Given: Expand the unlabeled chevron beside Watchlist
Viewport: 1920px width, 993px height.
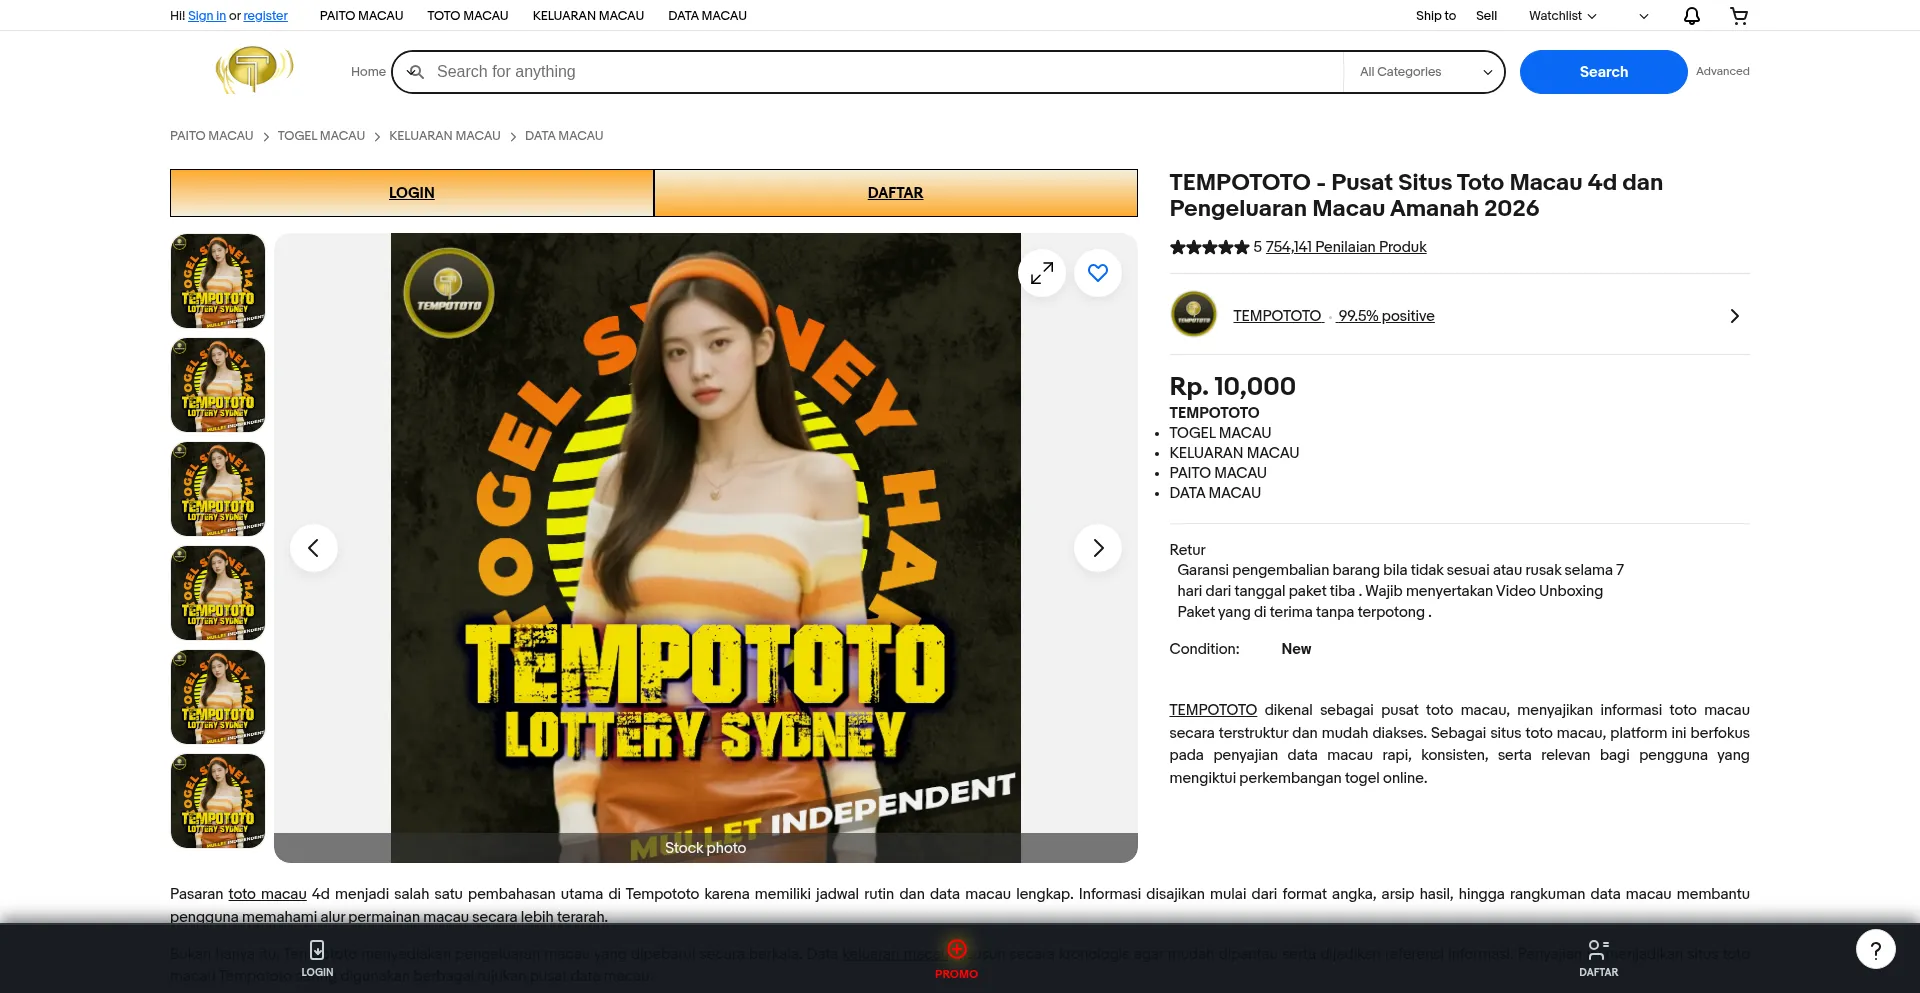Looking at the screenshot, I should [x=1643, y=16].
